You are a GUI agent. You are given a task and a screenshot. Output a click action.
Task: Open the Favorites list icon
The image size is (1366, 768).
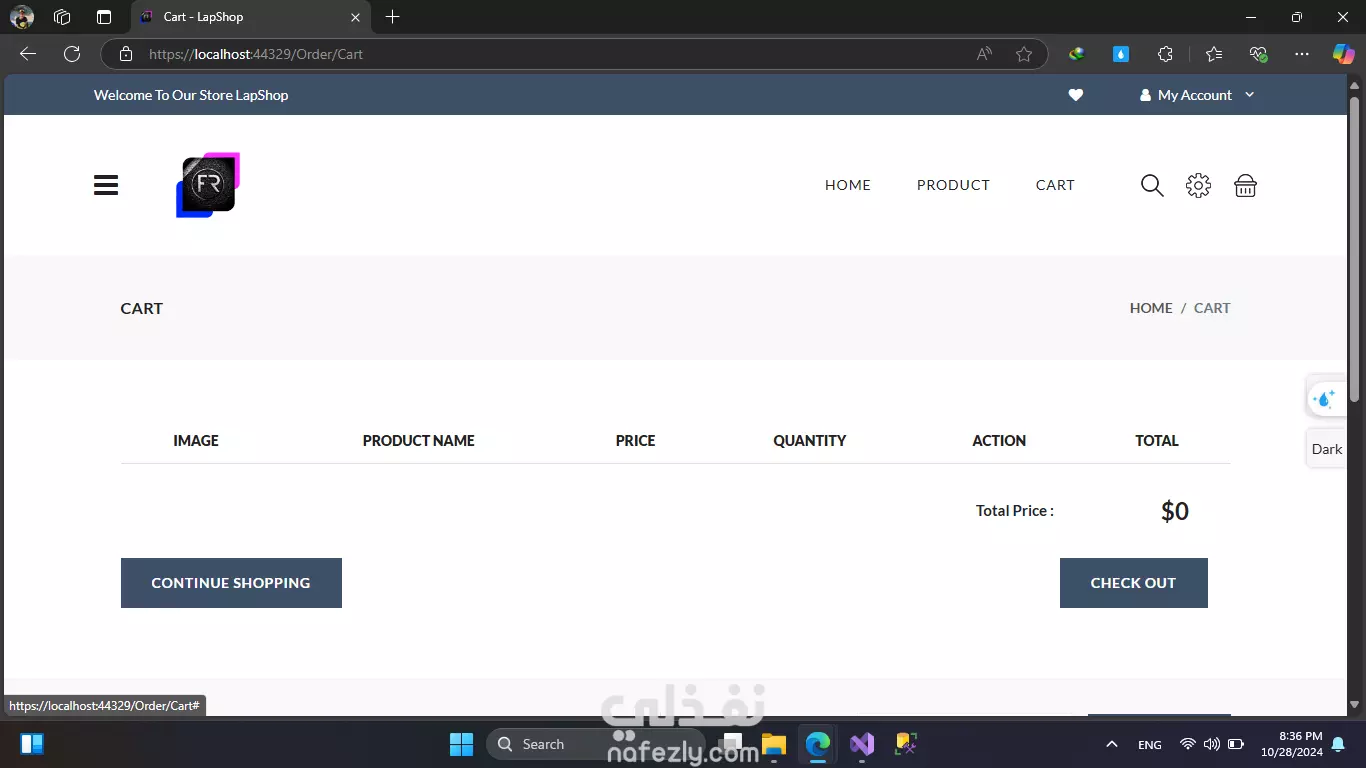click(1214, 54)
